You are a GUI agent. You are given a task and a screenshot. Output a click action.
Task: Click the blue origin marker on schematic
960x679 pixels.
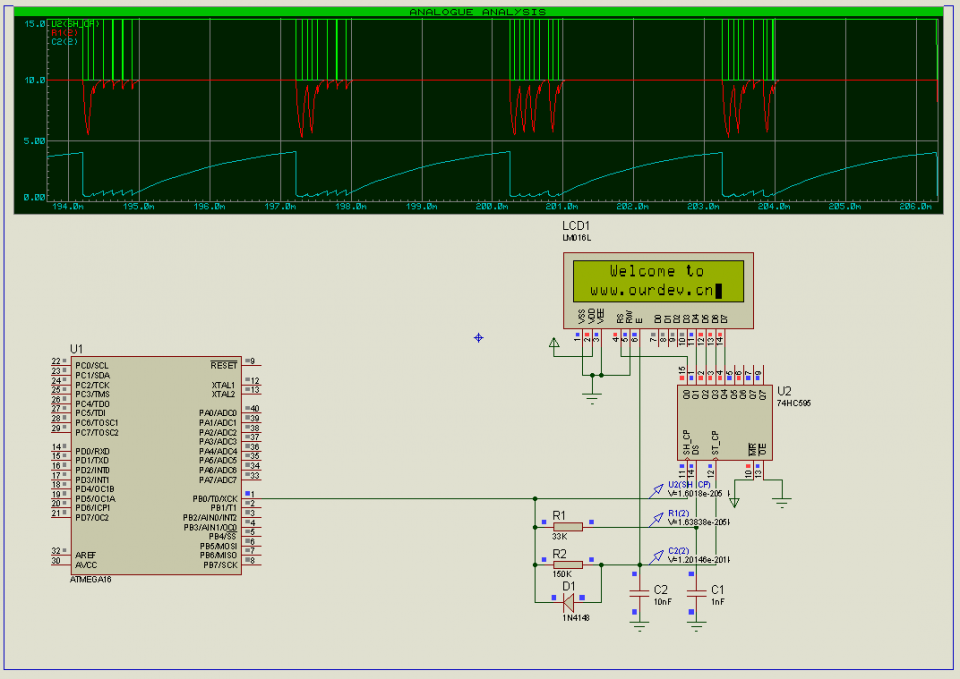coord(478,338)
